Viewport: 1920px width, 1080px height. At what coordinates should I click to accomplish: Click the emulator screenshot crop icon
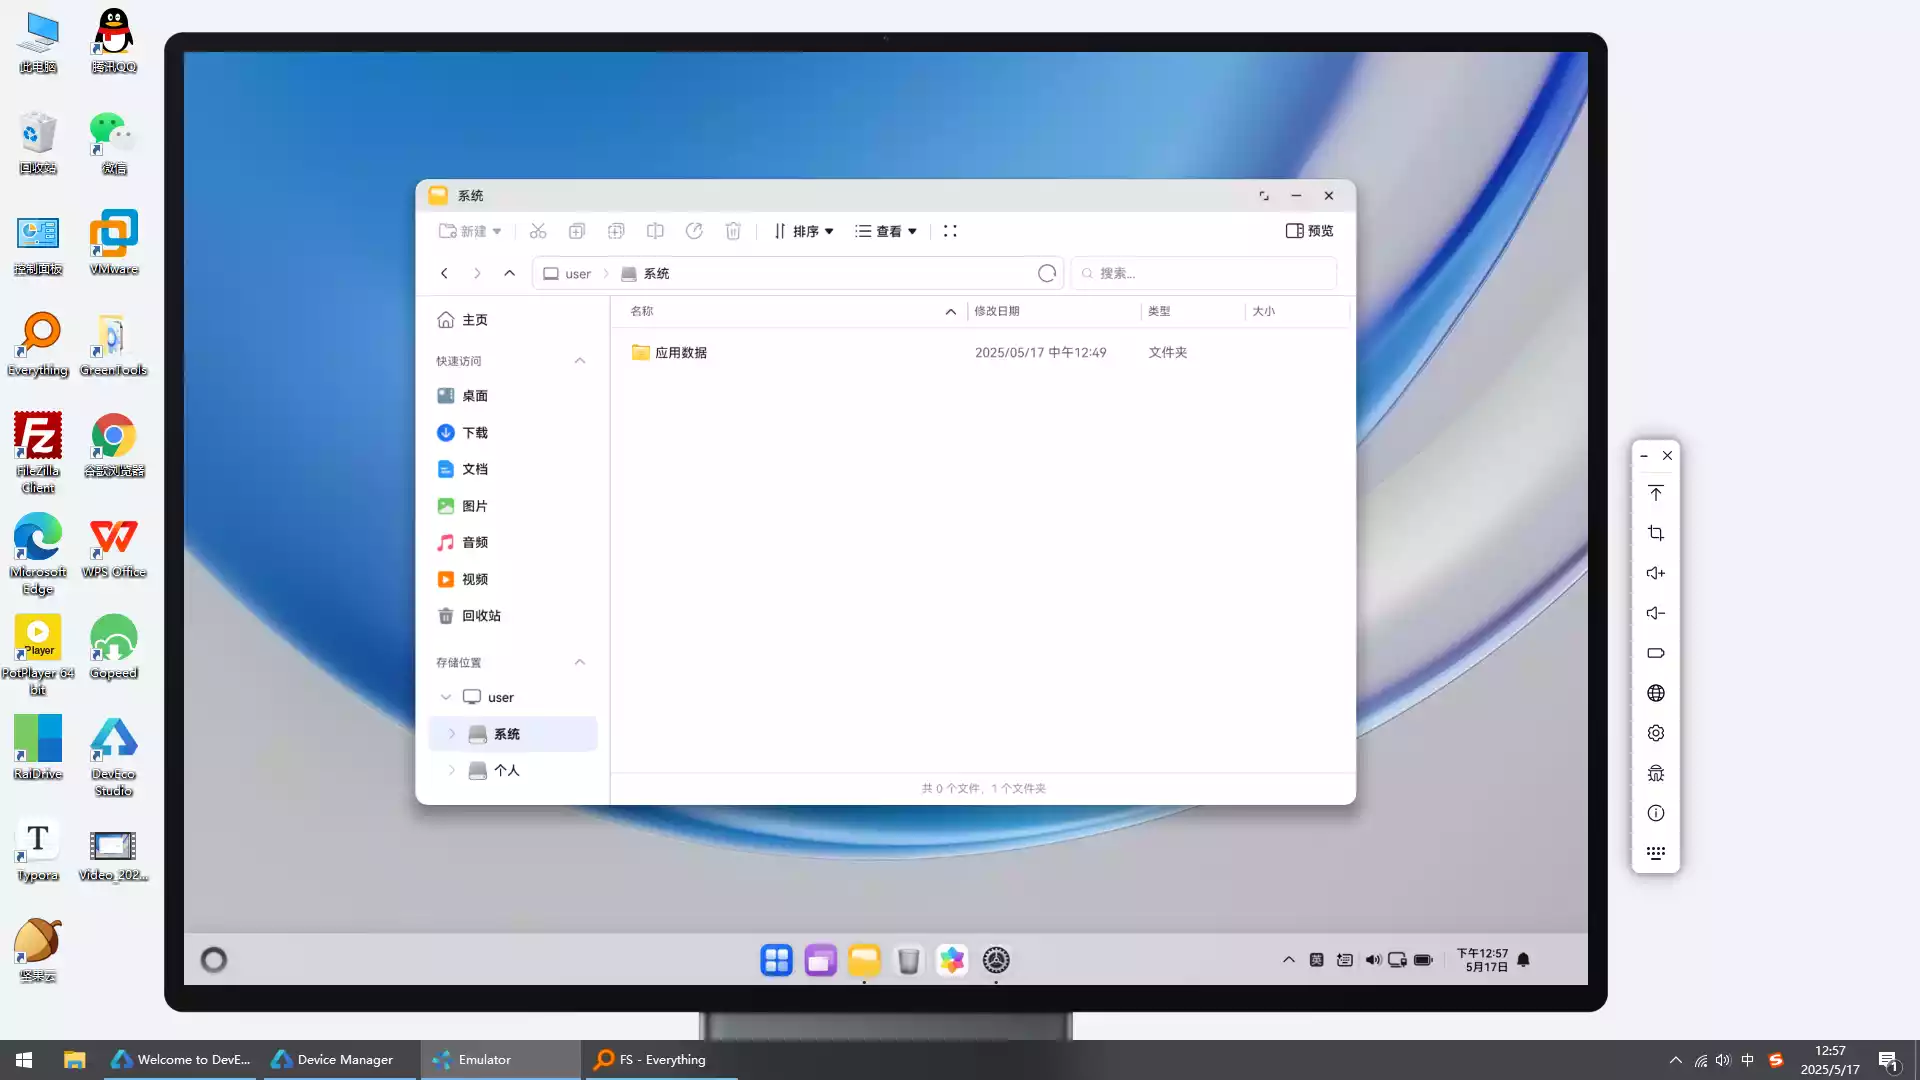(1656, 533)
